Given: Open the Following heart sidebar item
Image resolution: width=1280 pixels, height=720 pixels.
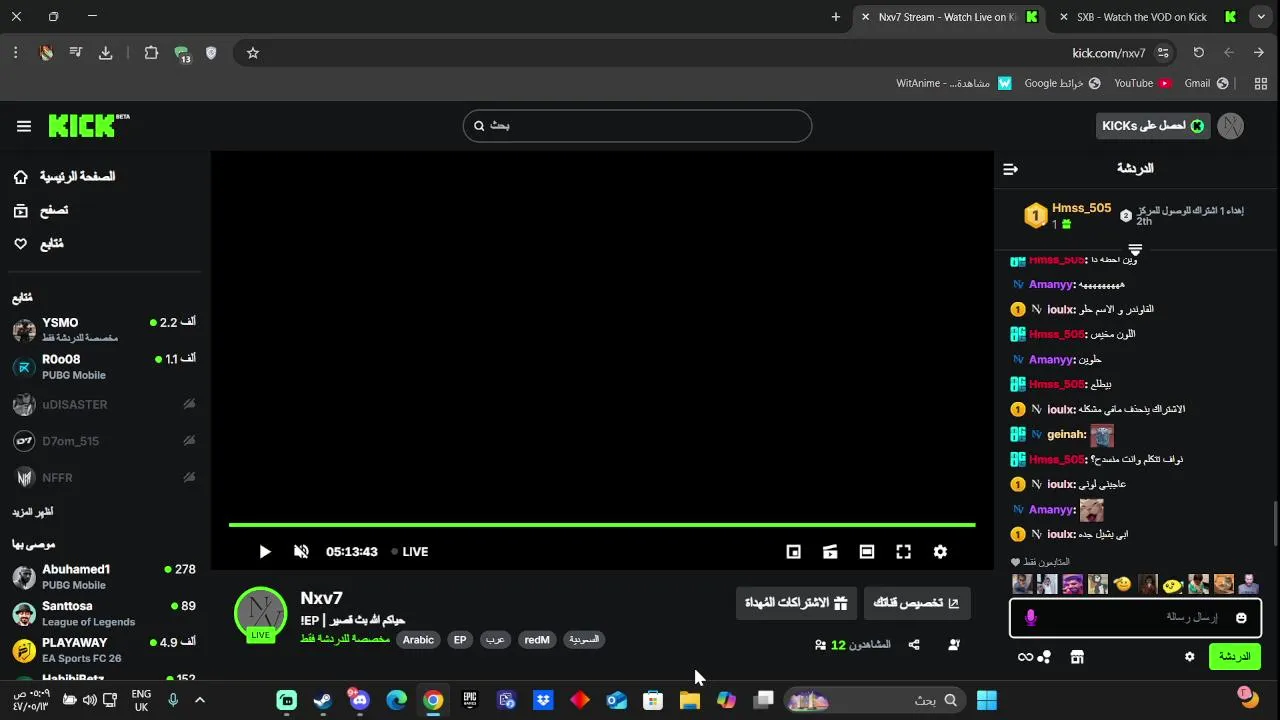Looking at the screenshot, I should (x=38, y=244).
